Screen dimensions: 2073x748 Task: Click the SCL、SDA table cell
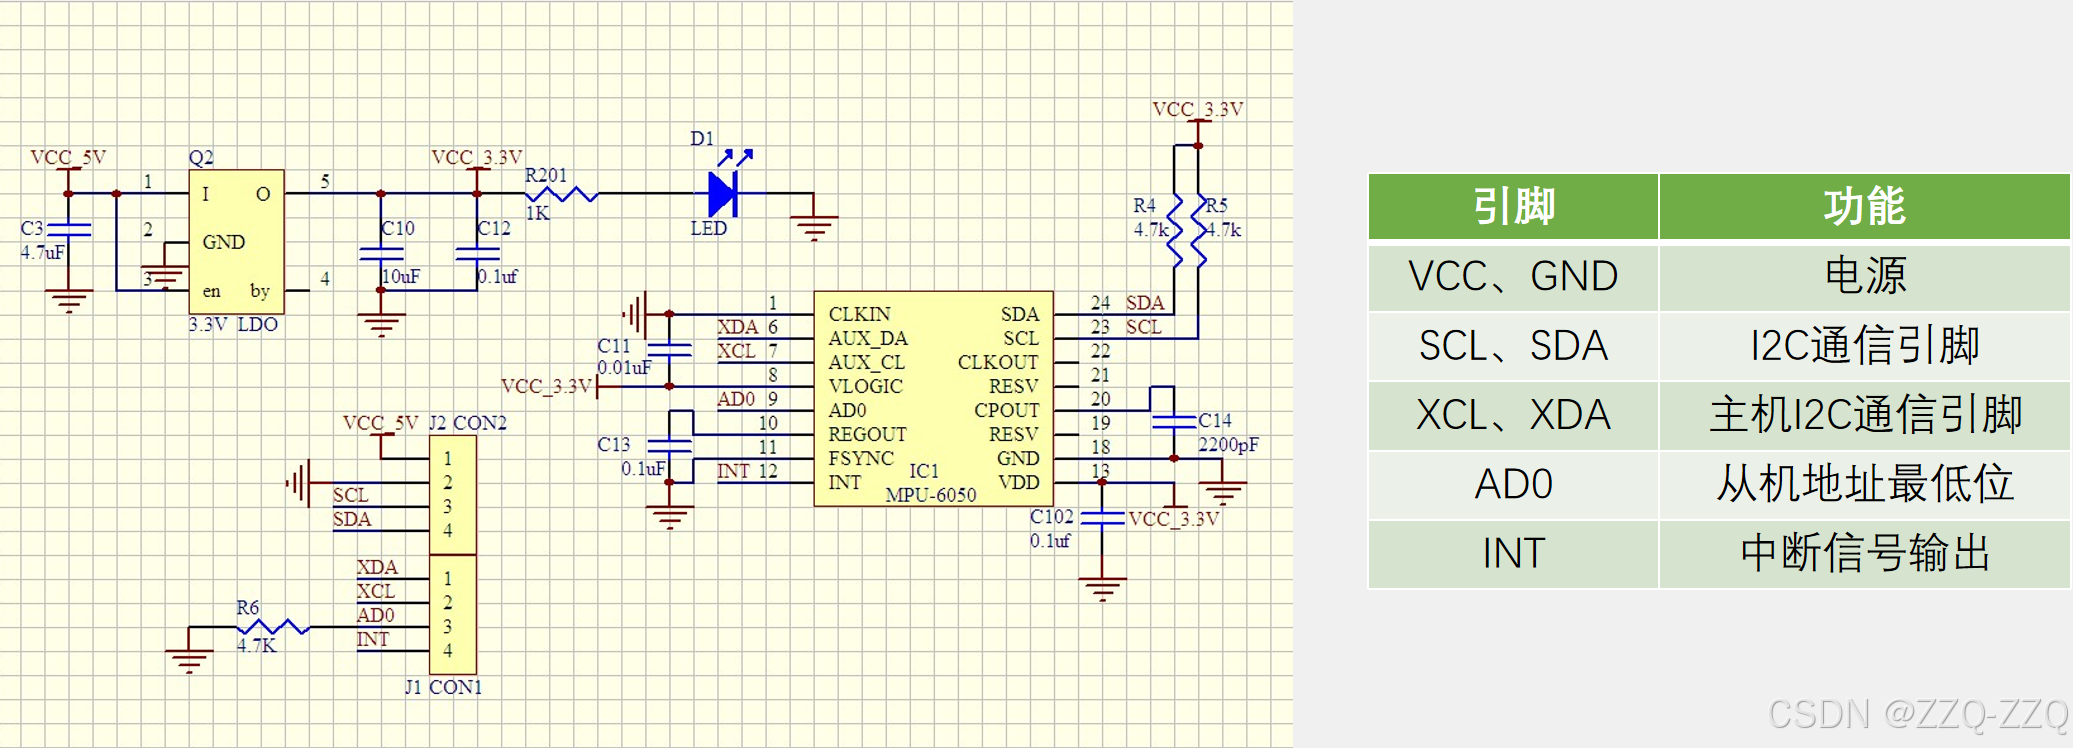(1513, 346)
